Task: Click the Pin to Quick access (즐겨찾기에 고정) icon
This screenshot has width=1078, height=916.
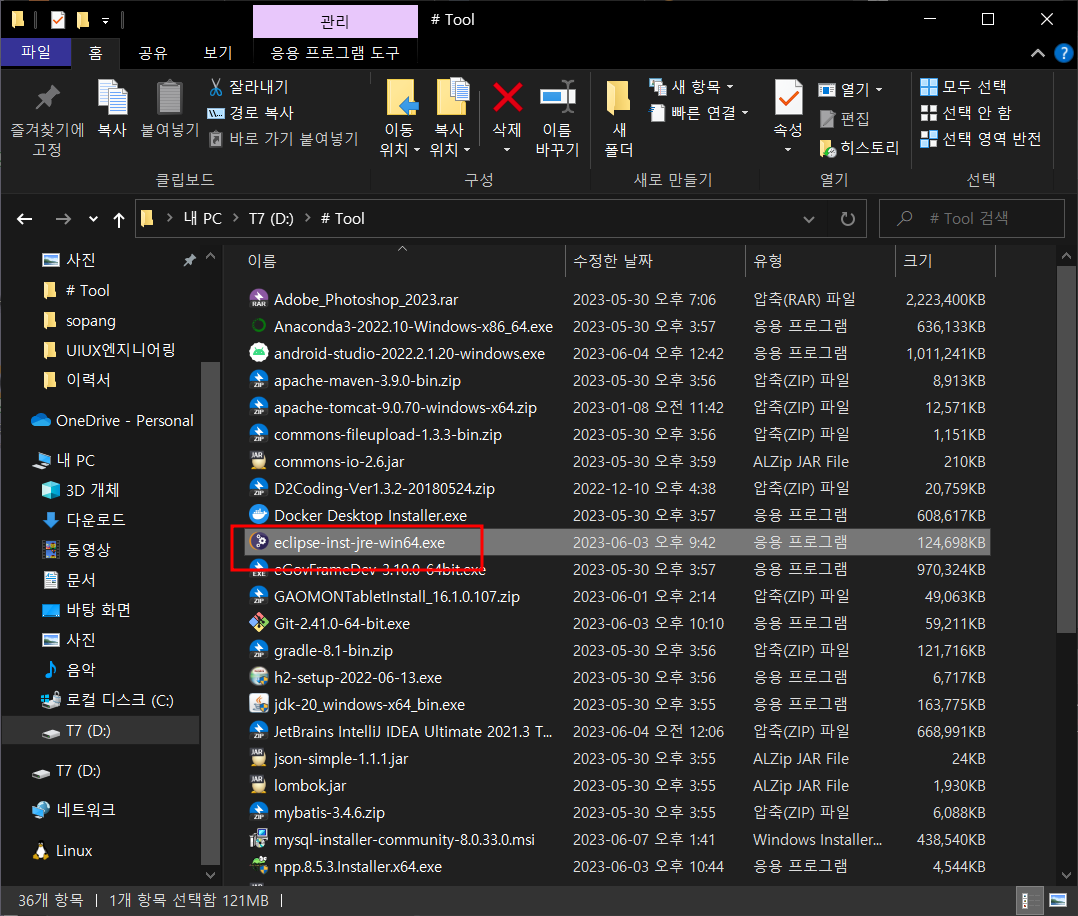Action: click(x=47, y=98)
